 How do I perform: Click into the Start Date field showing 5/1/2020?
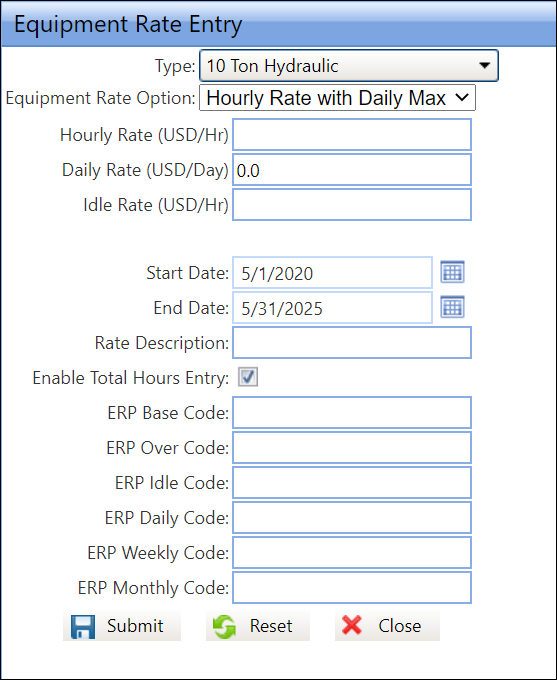[x=332, y=273]
